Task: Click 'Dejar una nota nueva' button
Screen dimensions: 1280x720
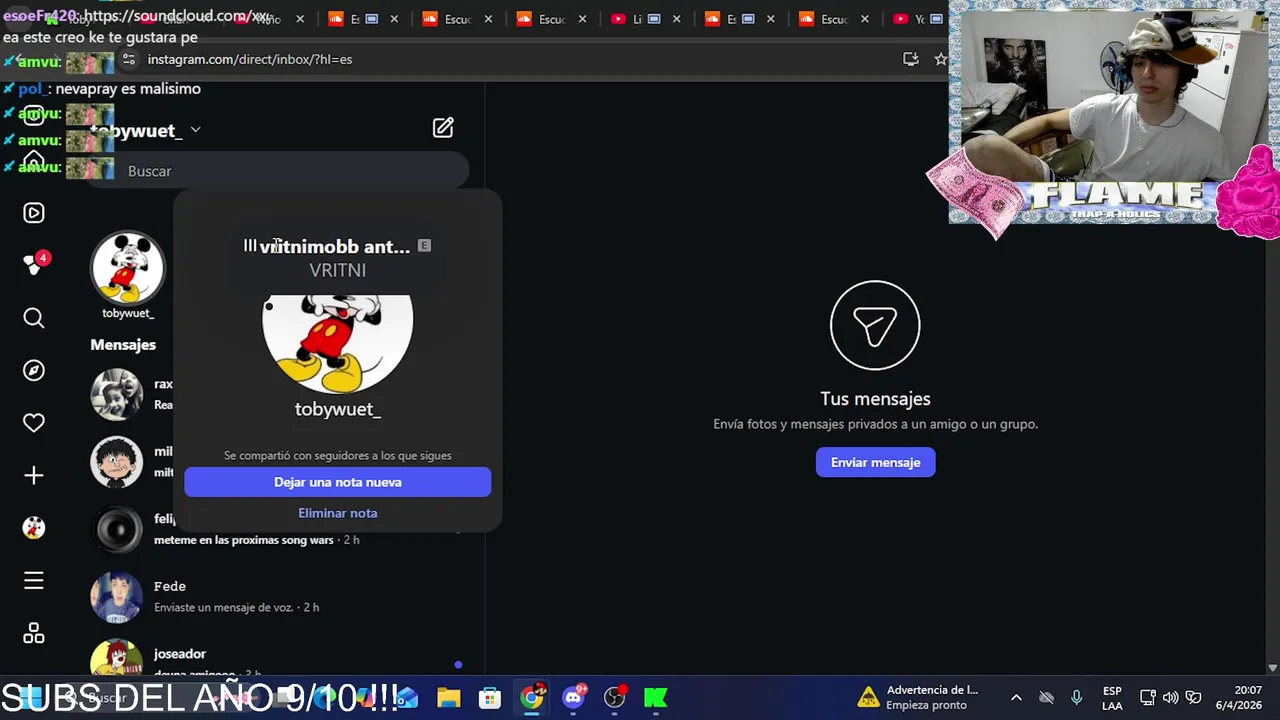Action: (x=338, y=482)
